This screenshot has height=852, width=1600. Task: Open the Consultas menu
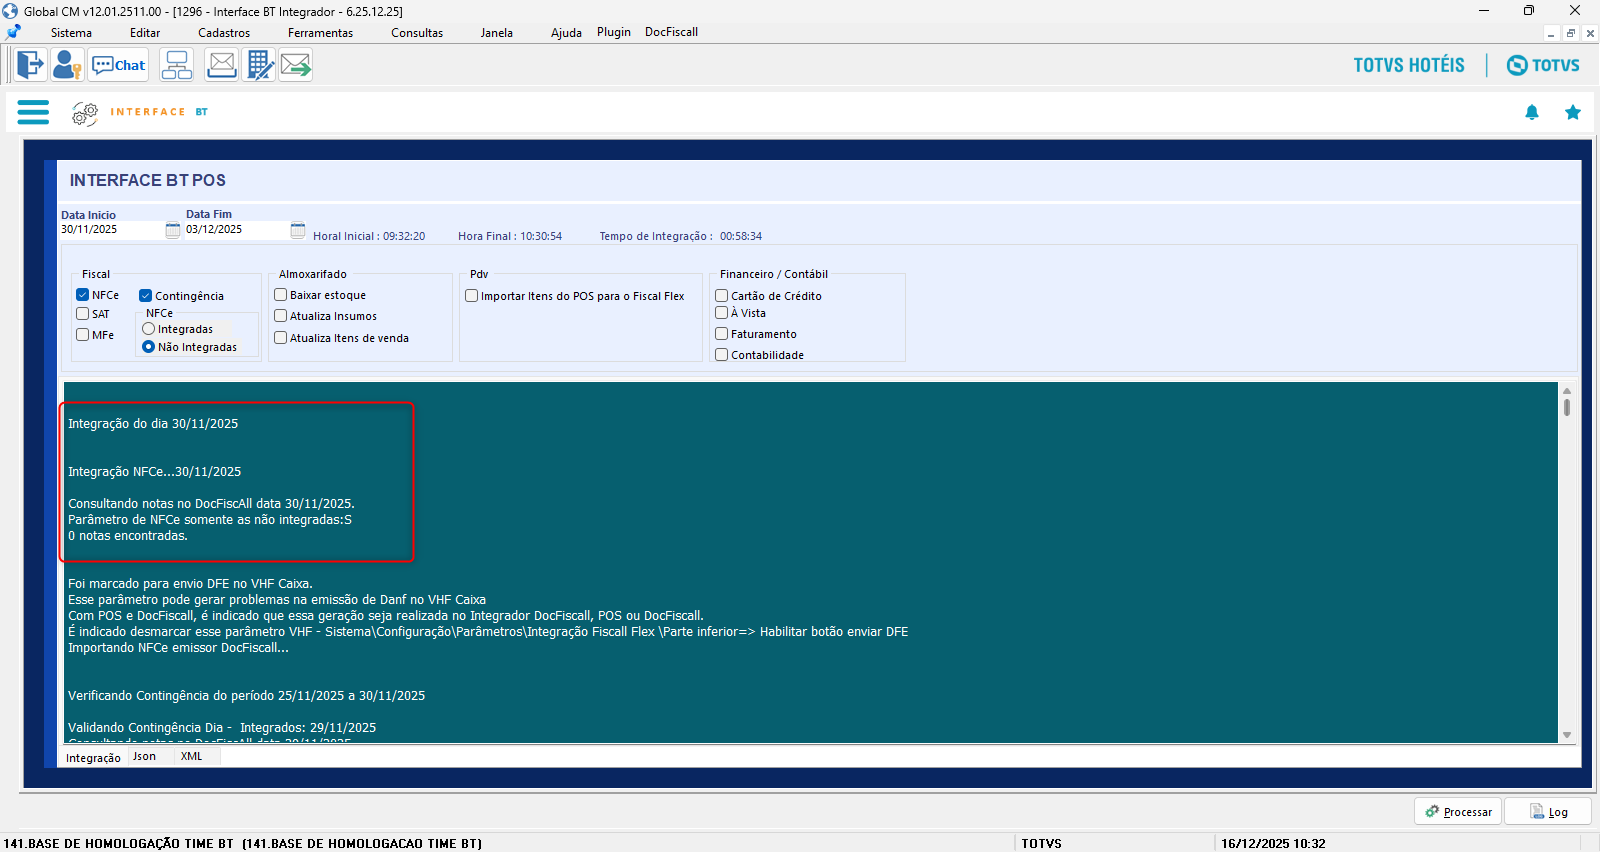click(x=417, y=33)
